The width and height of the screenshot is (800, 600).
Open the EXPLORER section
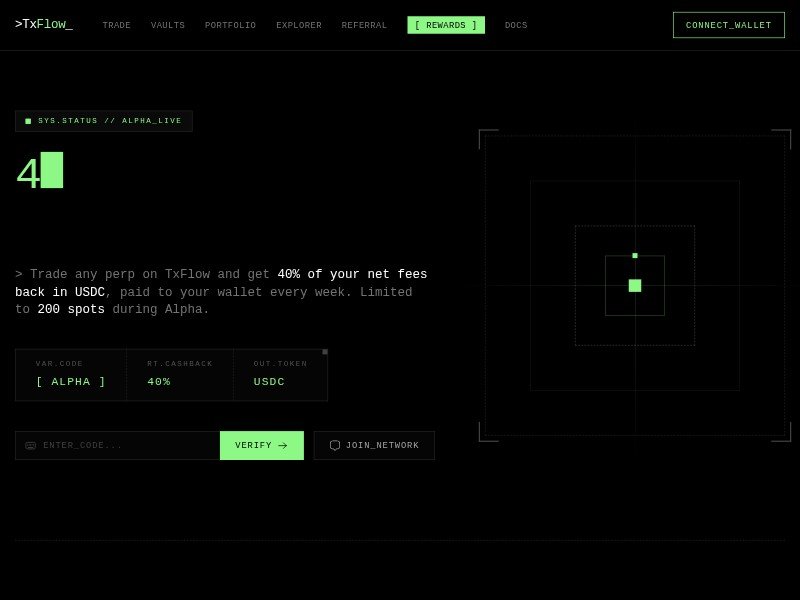point(298,25)
